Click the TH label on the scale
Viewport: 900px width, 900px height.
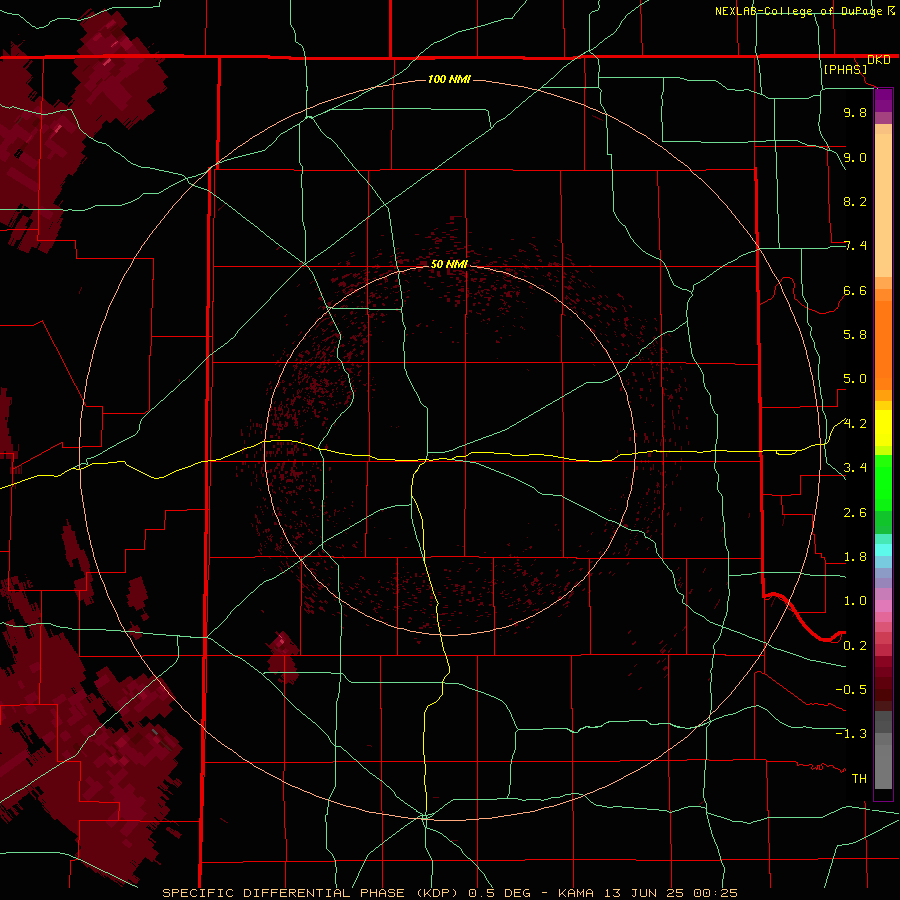[x=859, y=779]
